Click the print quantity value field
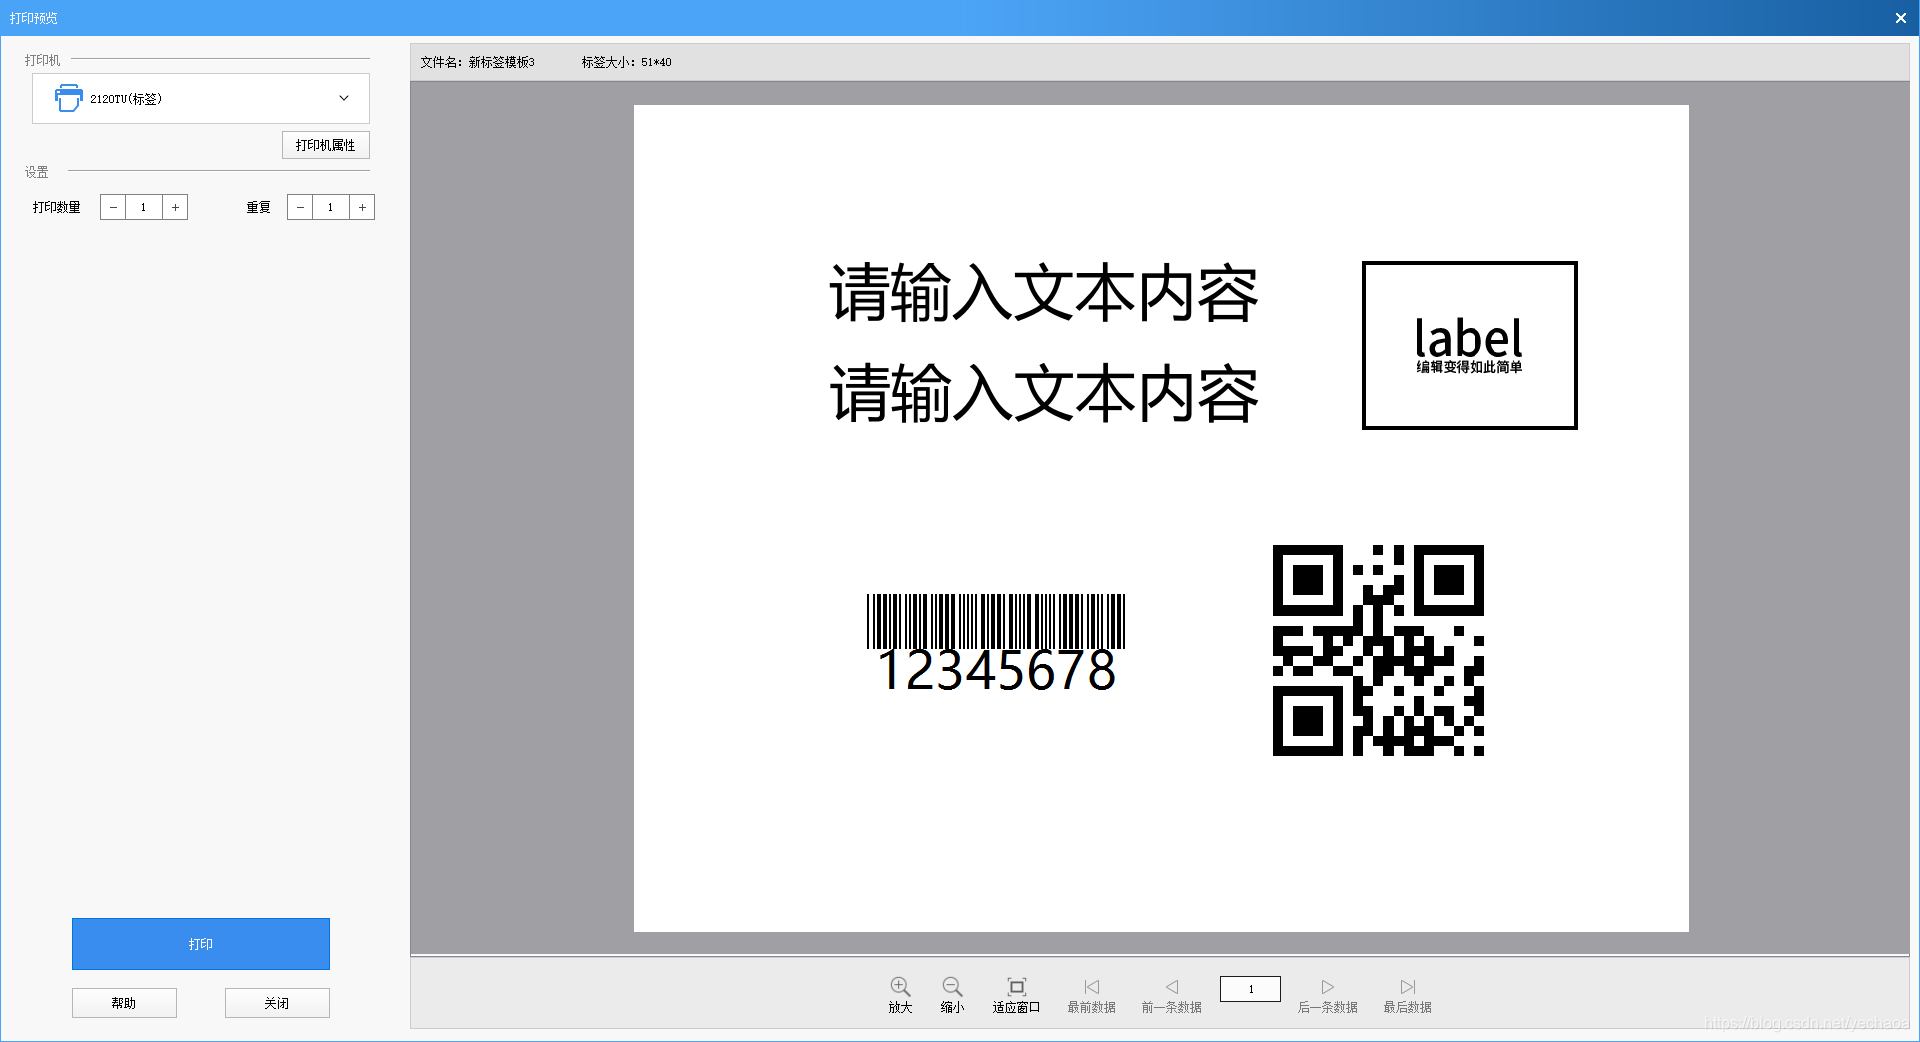 tap(144, 207)
